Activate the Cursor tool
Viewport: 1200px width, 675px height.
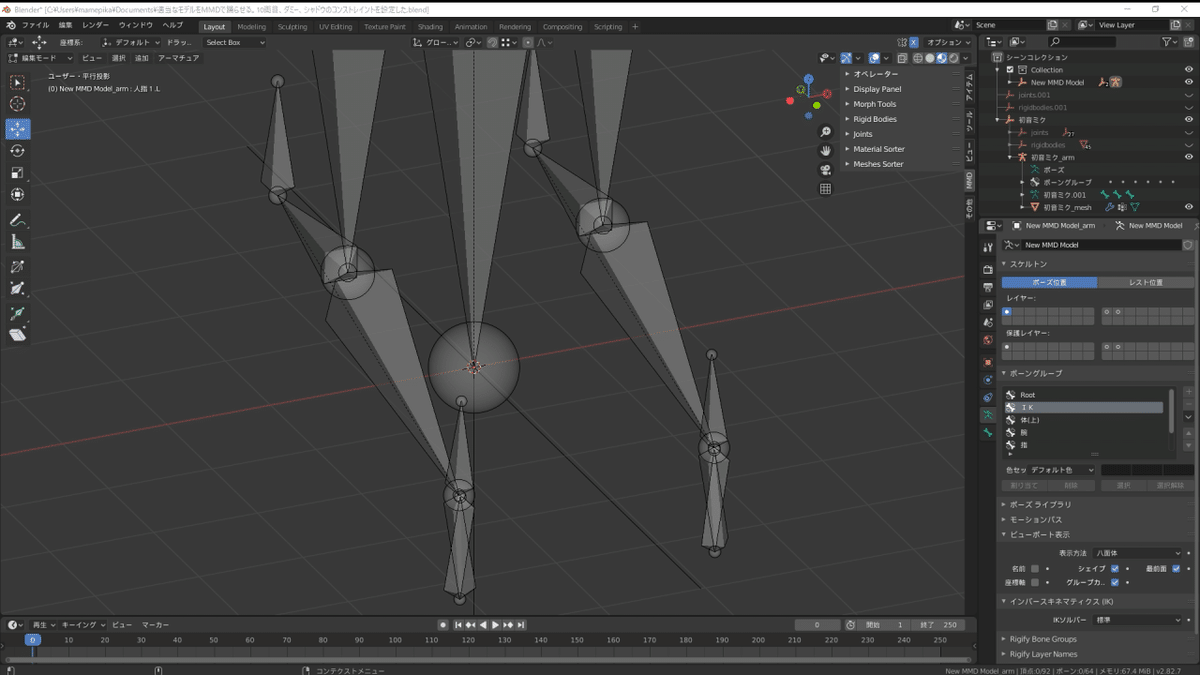18,104
